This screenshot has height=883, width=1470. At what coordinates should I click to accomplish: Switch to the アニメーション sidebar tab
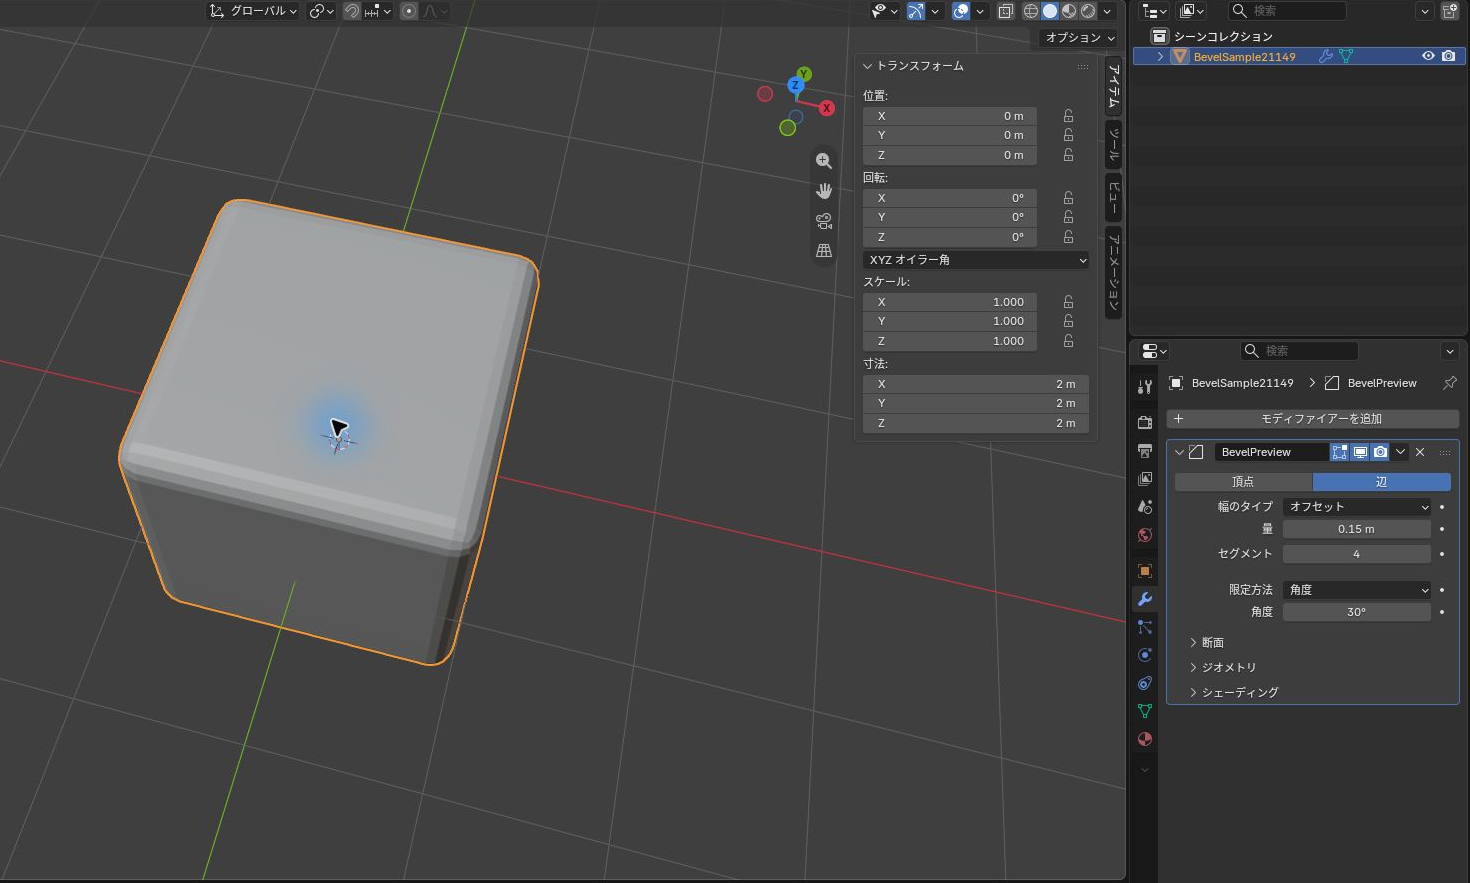(1113, 273)
